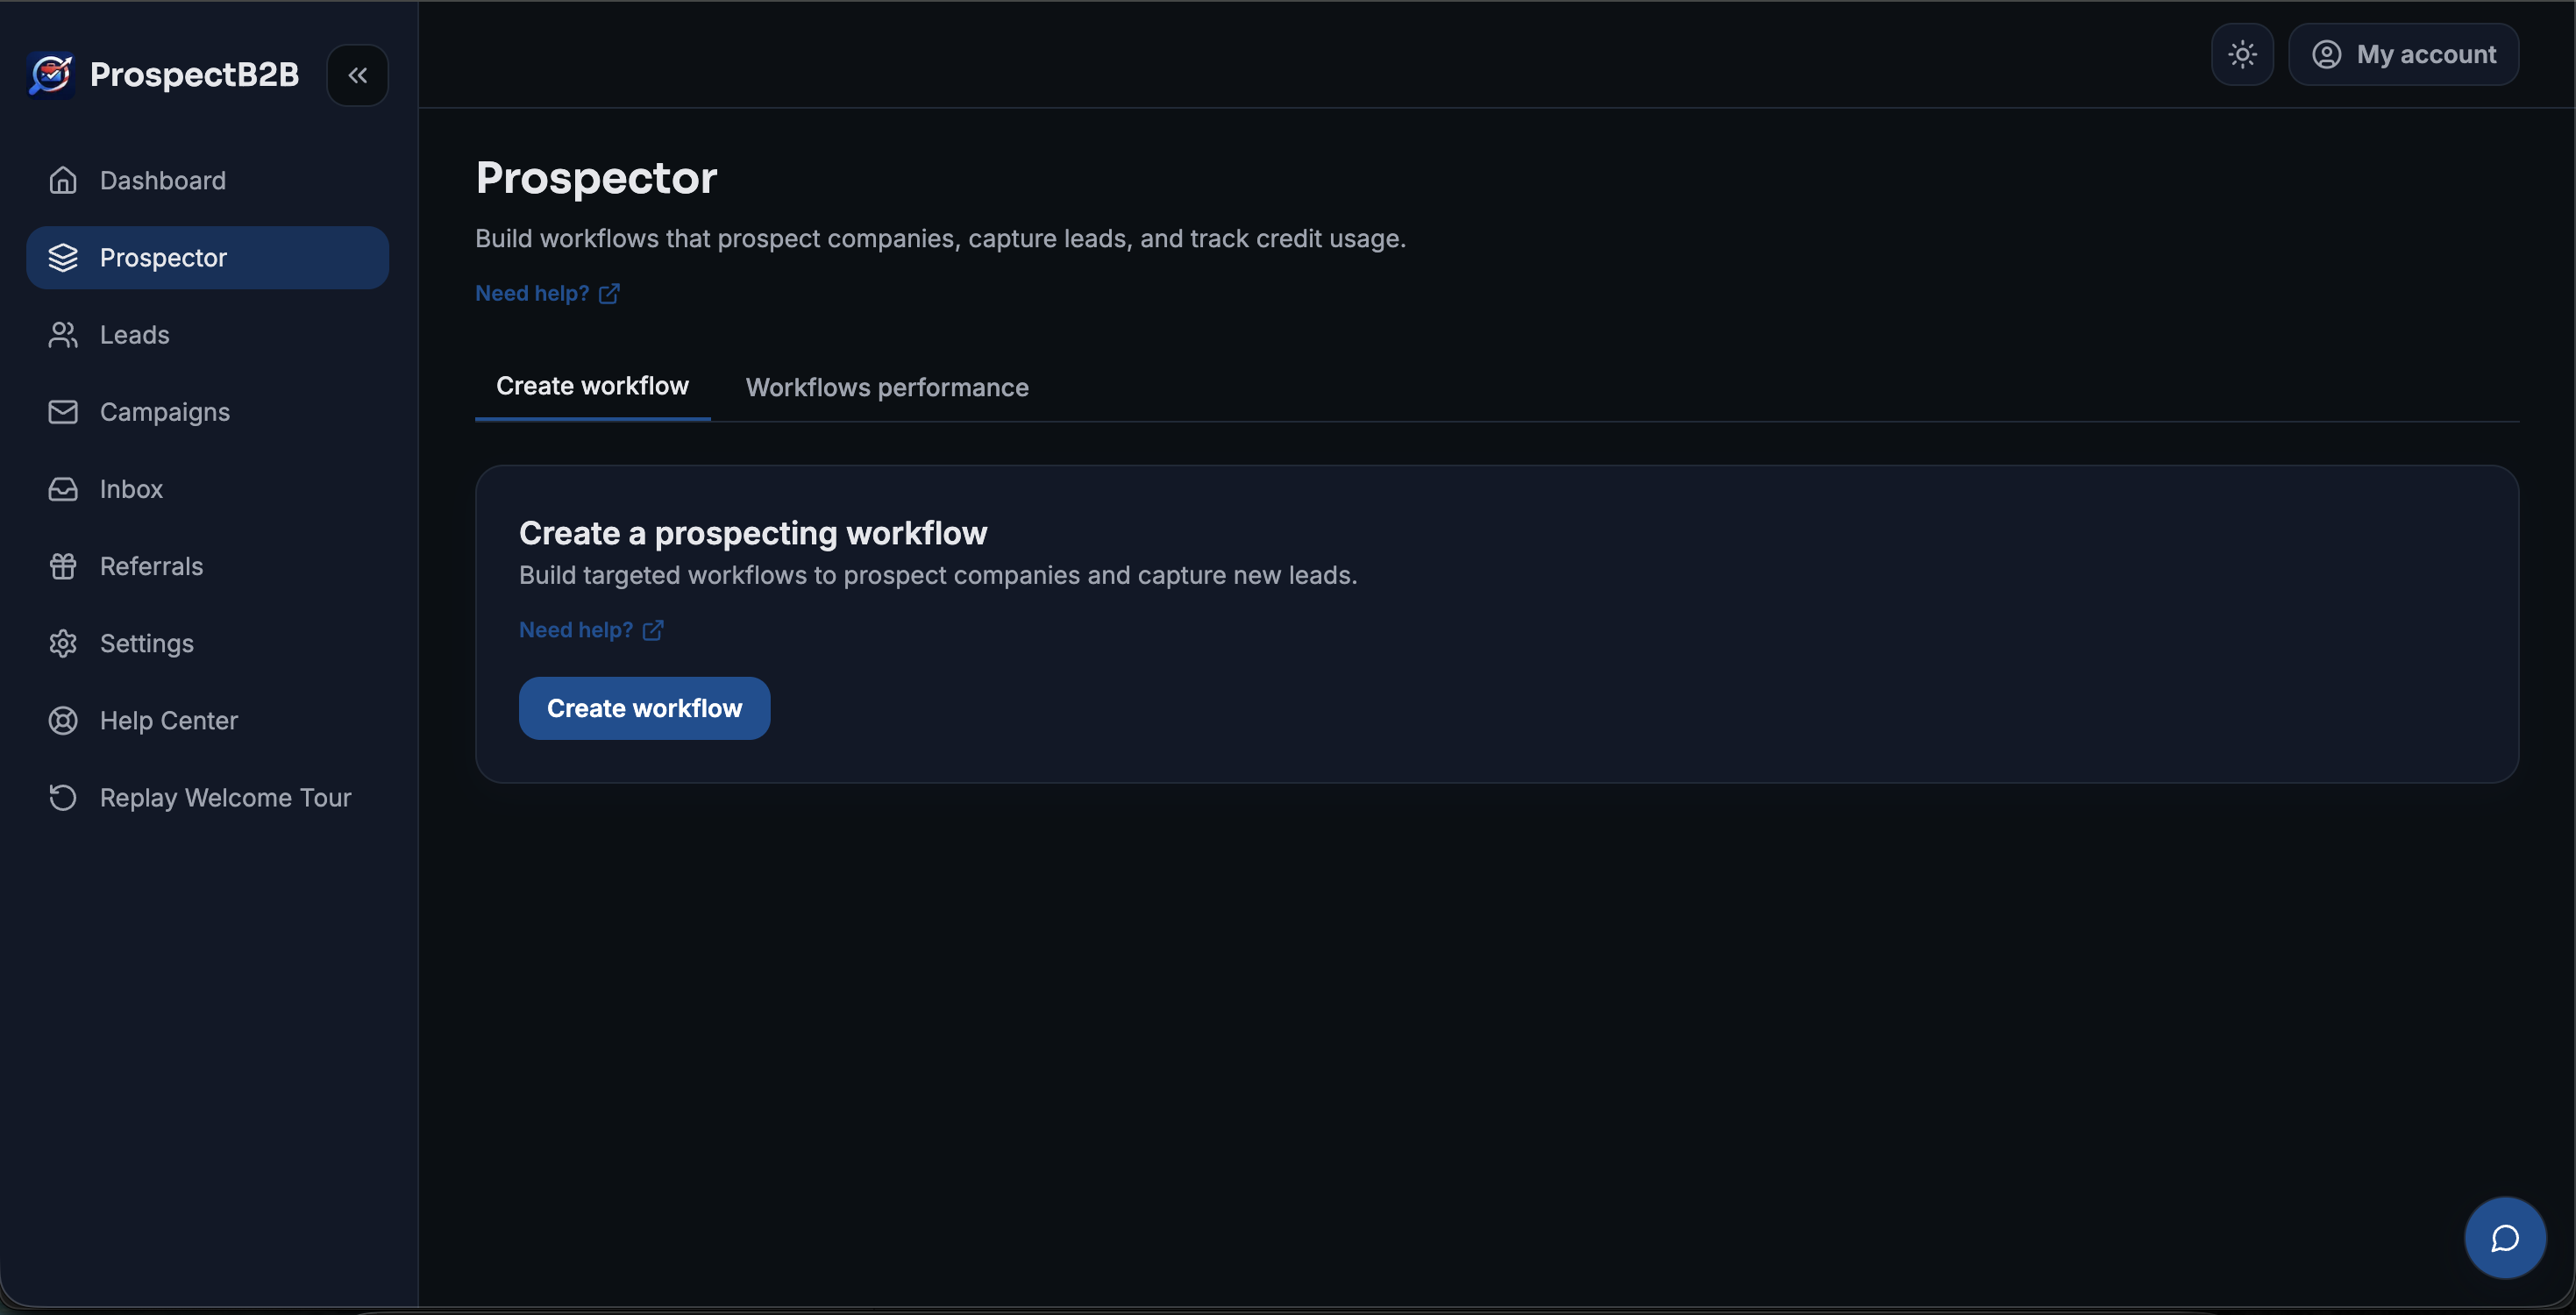
Task: Collapse the sidebar with the double-chevron
Action: click(x=357, y=75)
